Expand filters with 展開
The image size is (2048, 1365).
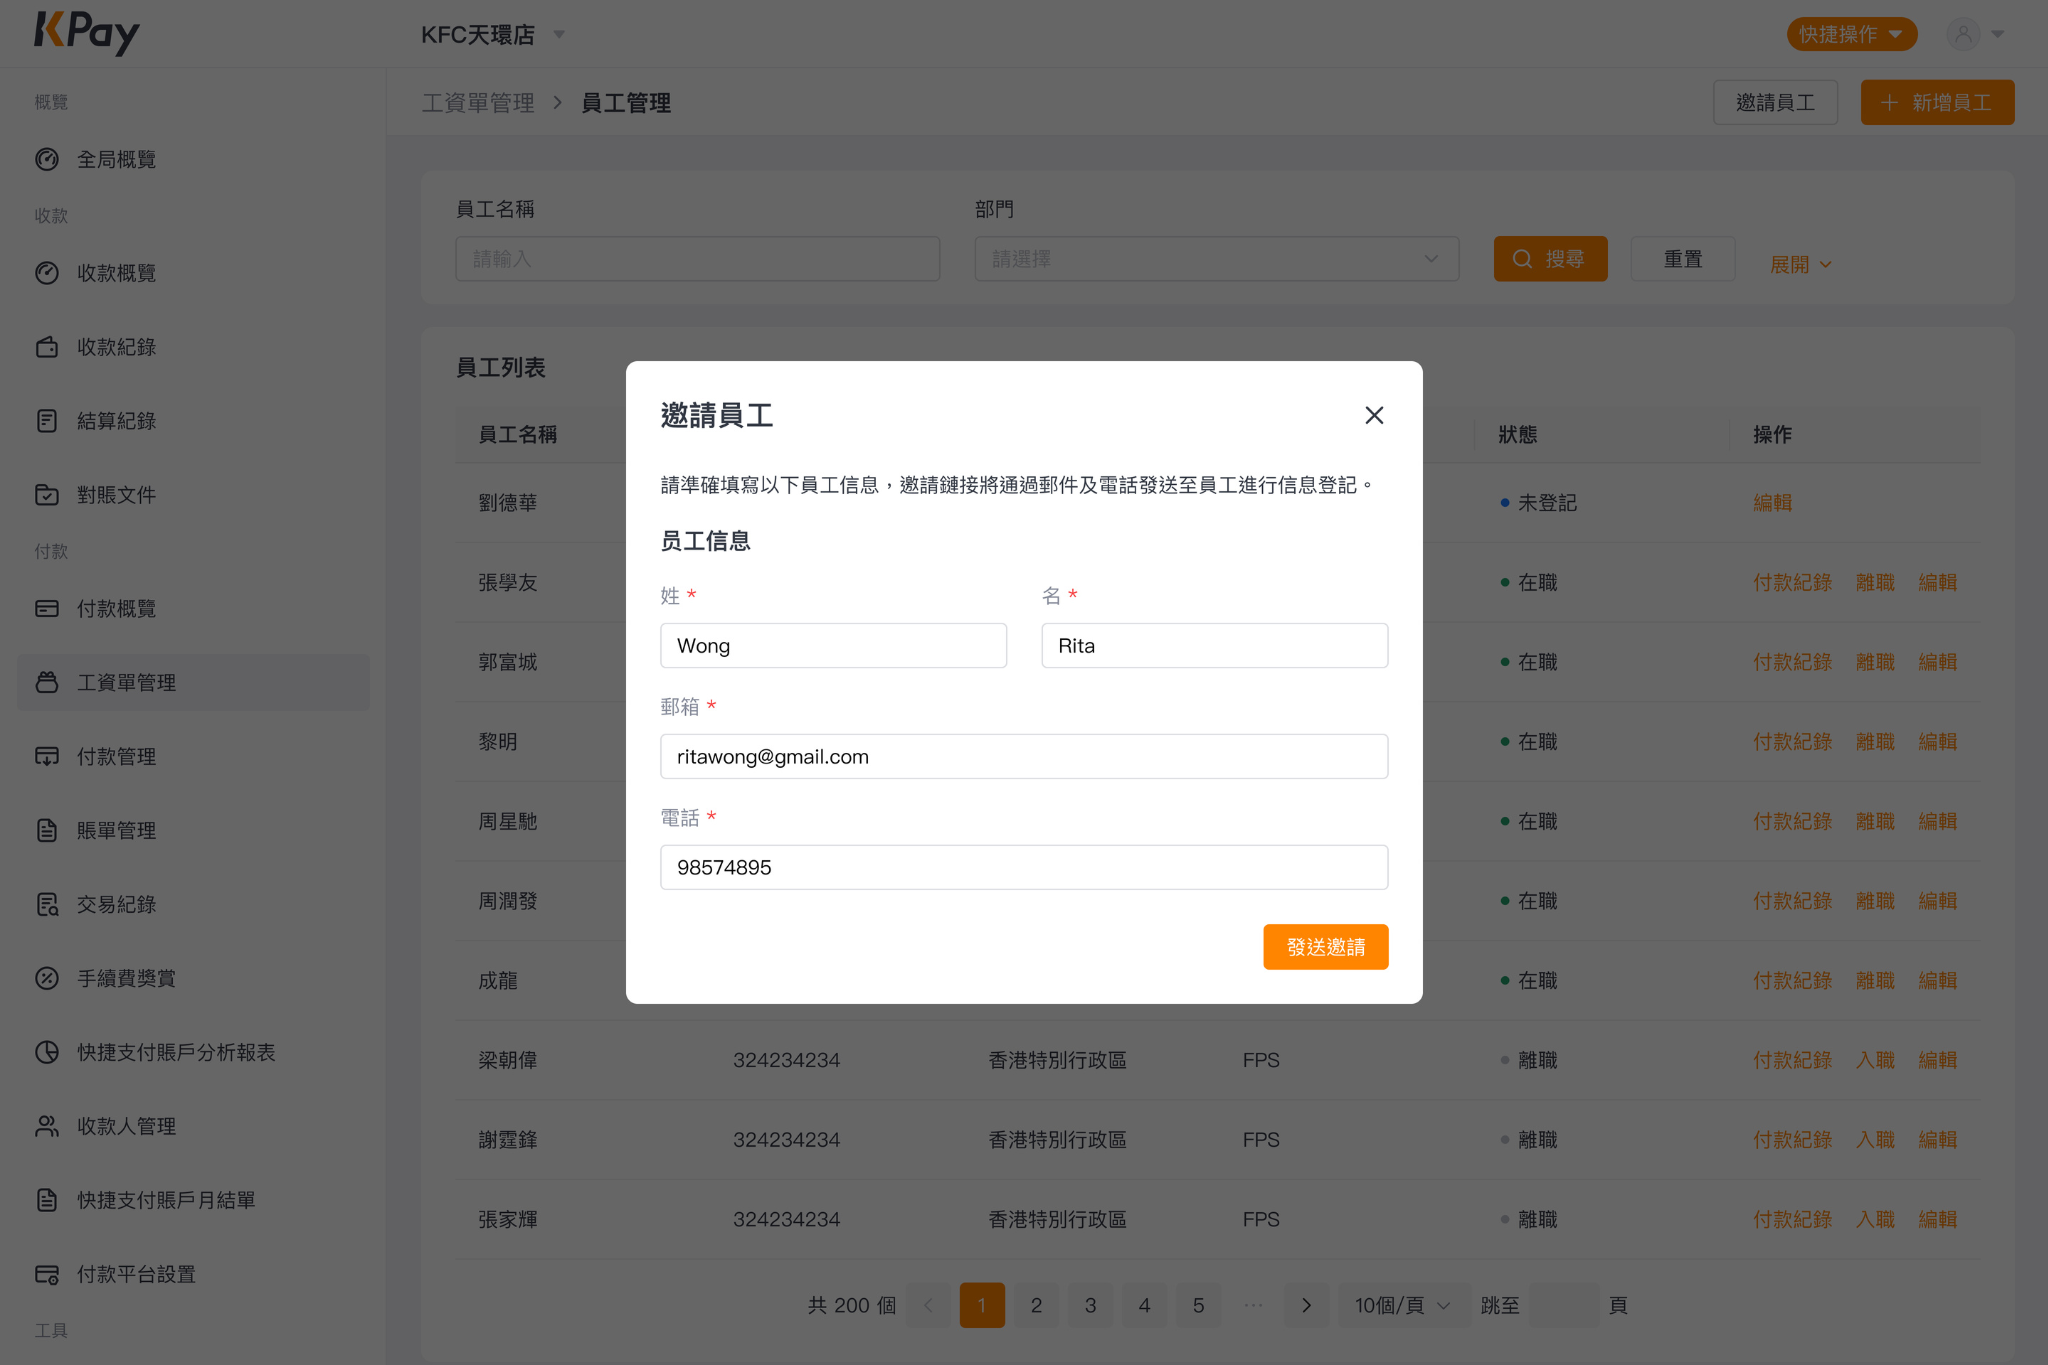click(1800, 265)
